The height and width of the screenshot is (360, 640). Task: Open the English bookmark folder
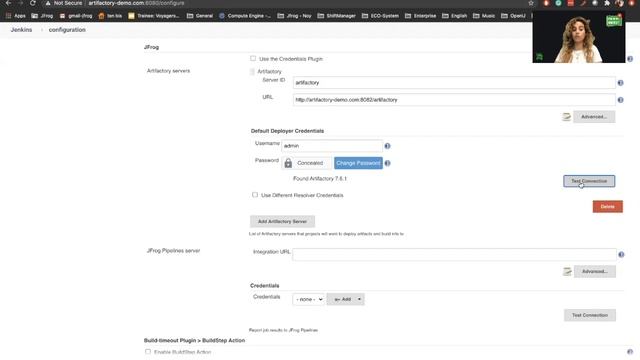pos(455,16)
